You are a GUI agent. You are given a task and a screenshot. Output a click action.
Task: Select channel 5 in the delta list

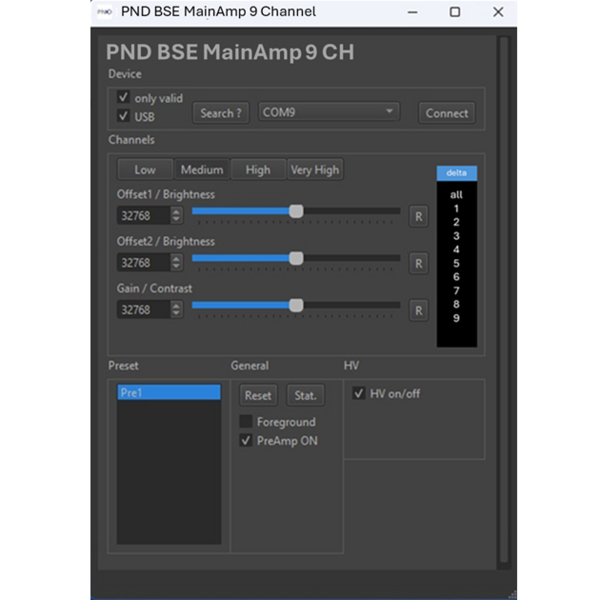point(456,263)
